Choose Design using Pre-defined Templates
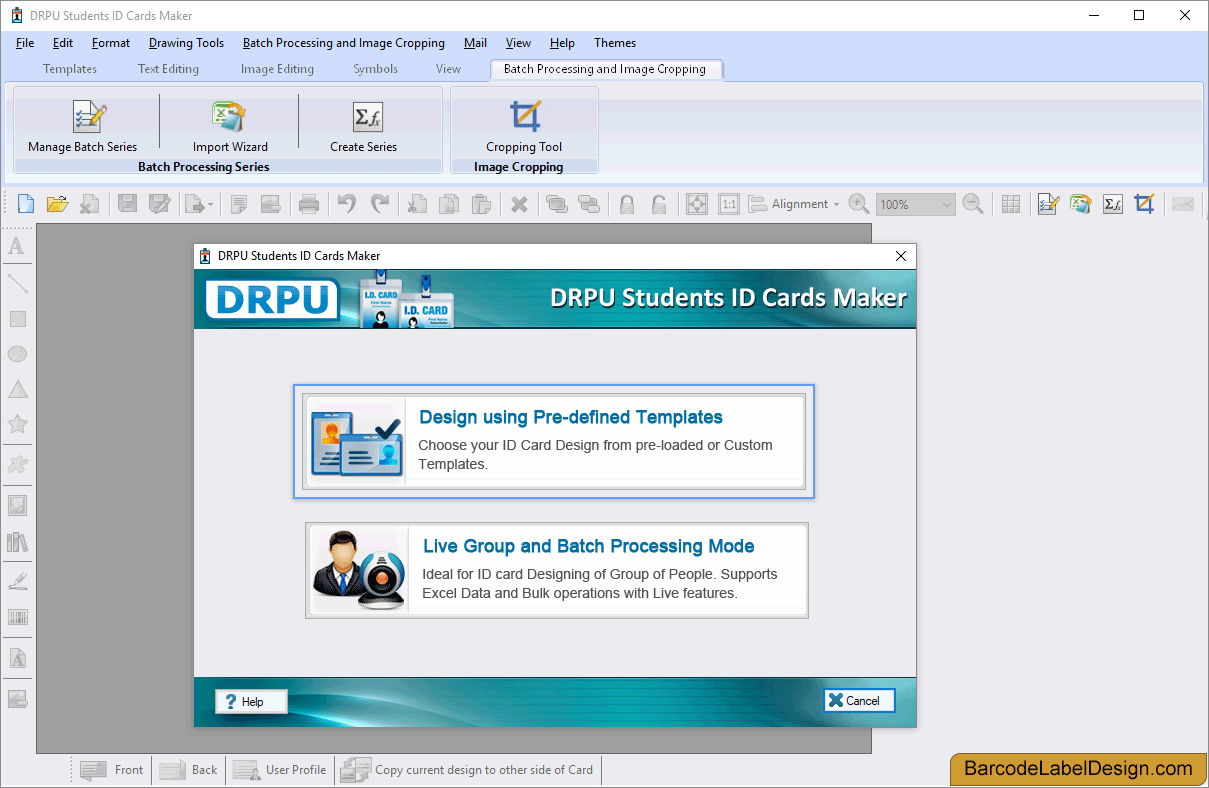1209x788 pixels. click(554, 441)
